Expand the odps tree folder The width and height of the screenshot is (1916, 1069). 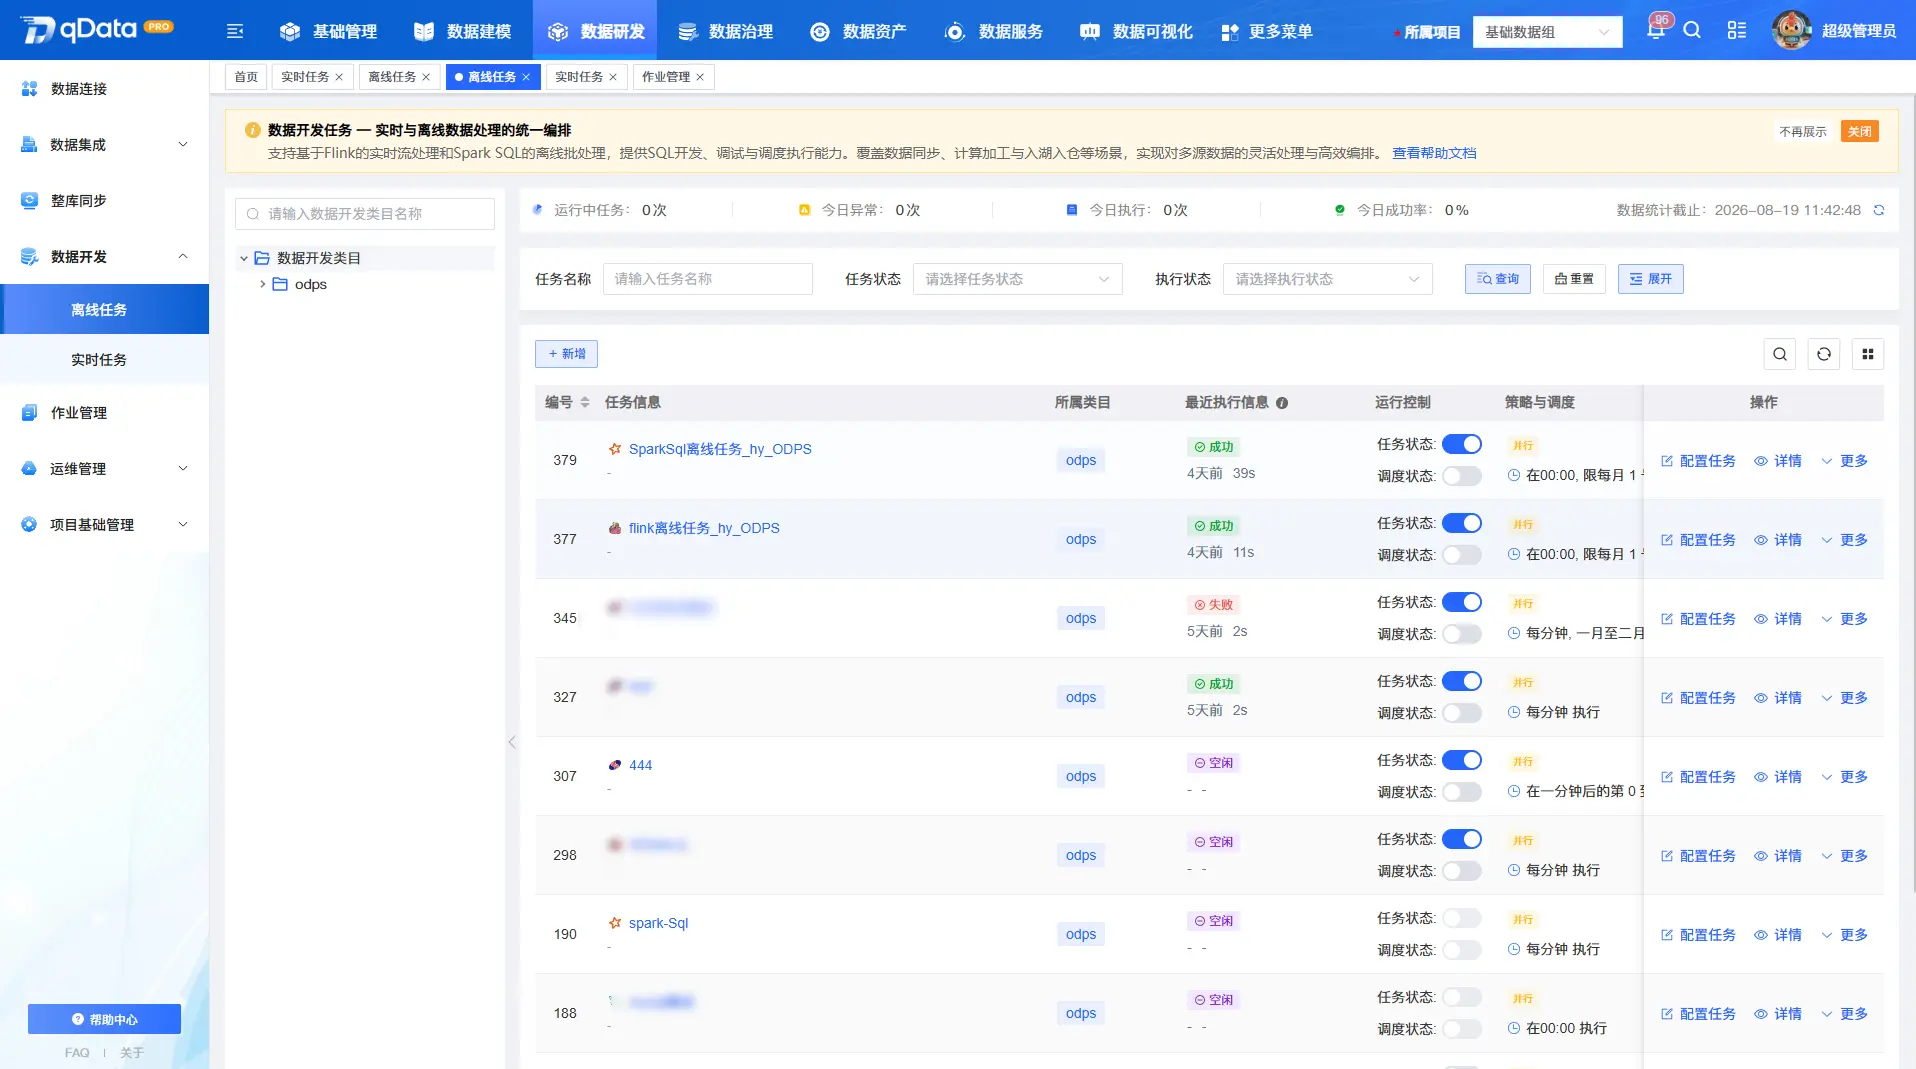pyautogui.click(x=263, y=284)
